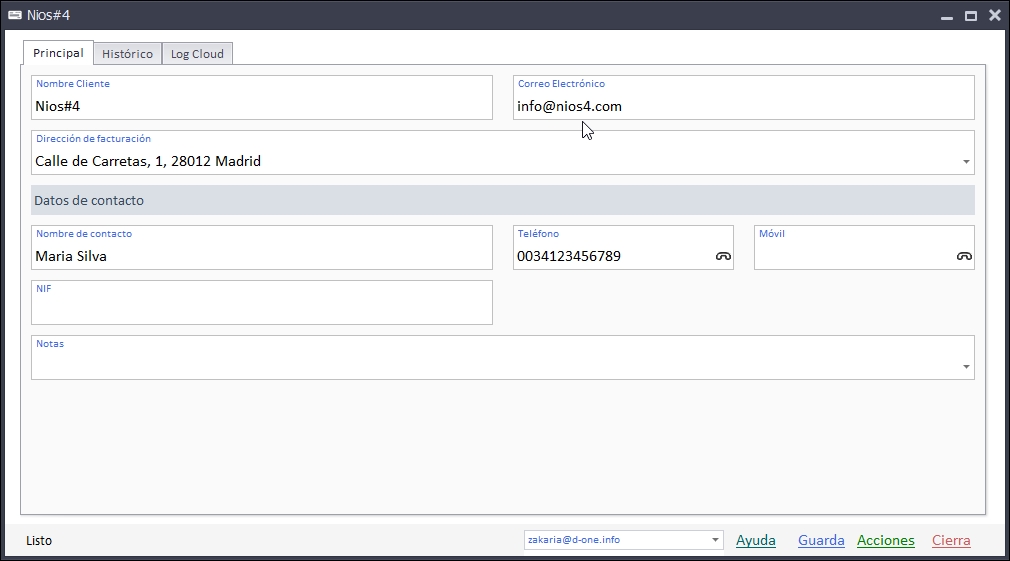This screenshot has width=1010, height=561.
Task: Minimize the Nios#4 window
Action: (946, 16)
